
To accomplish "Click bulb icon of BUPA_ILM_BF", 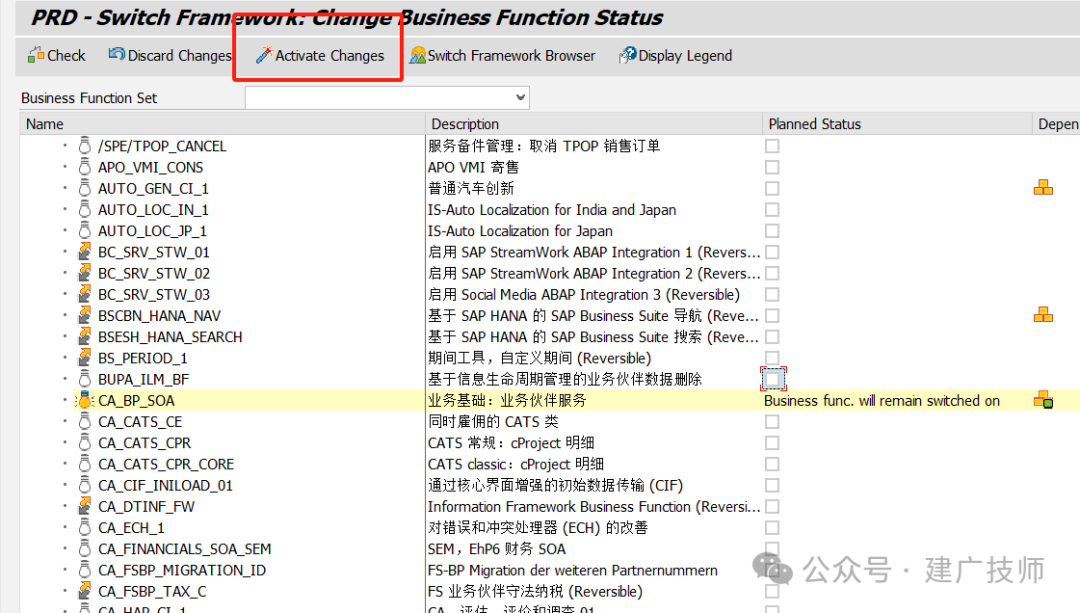I will pyautogui.click(x=84, y=379).
